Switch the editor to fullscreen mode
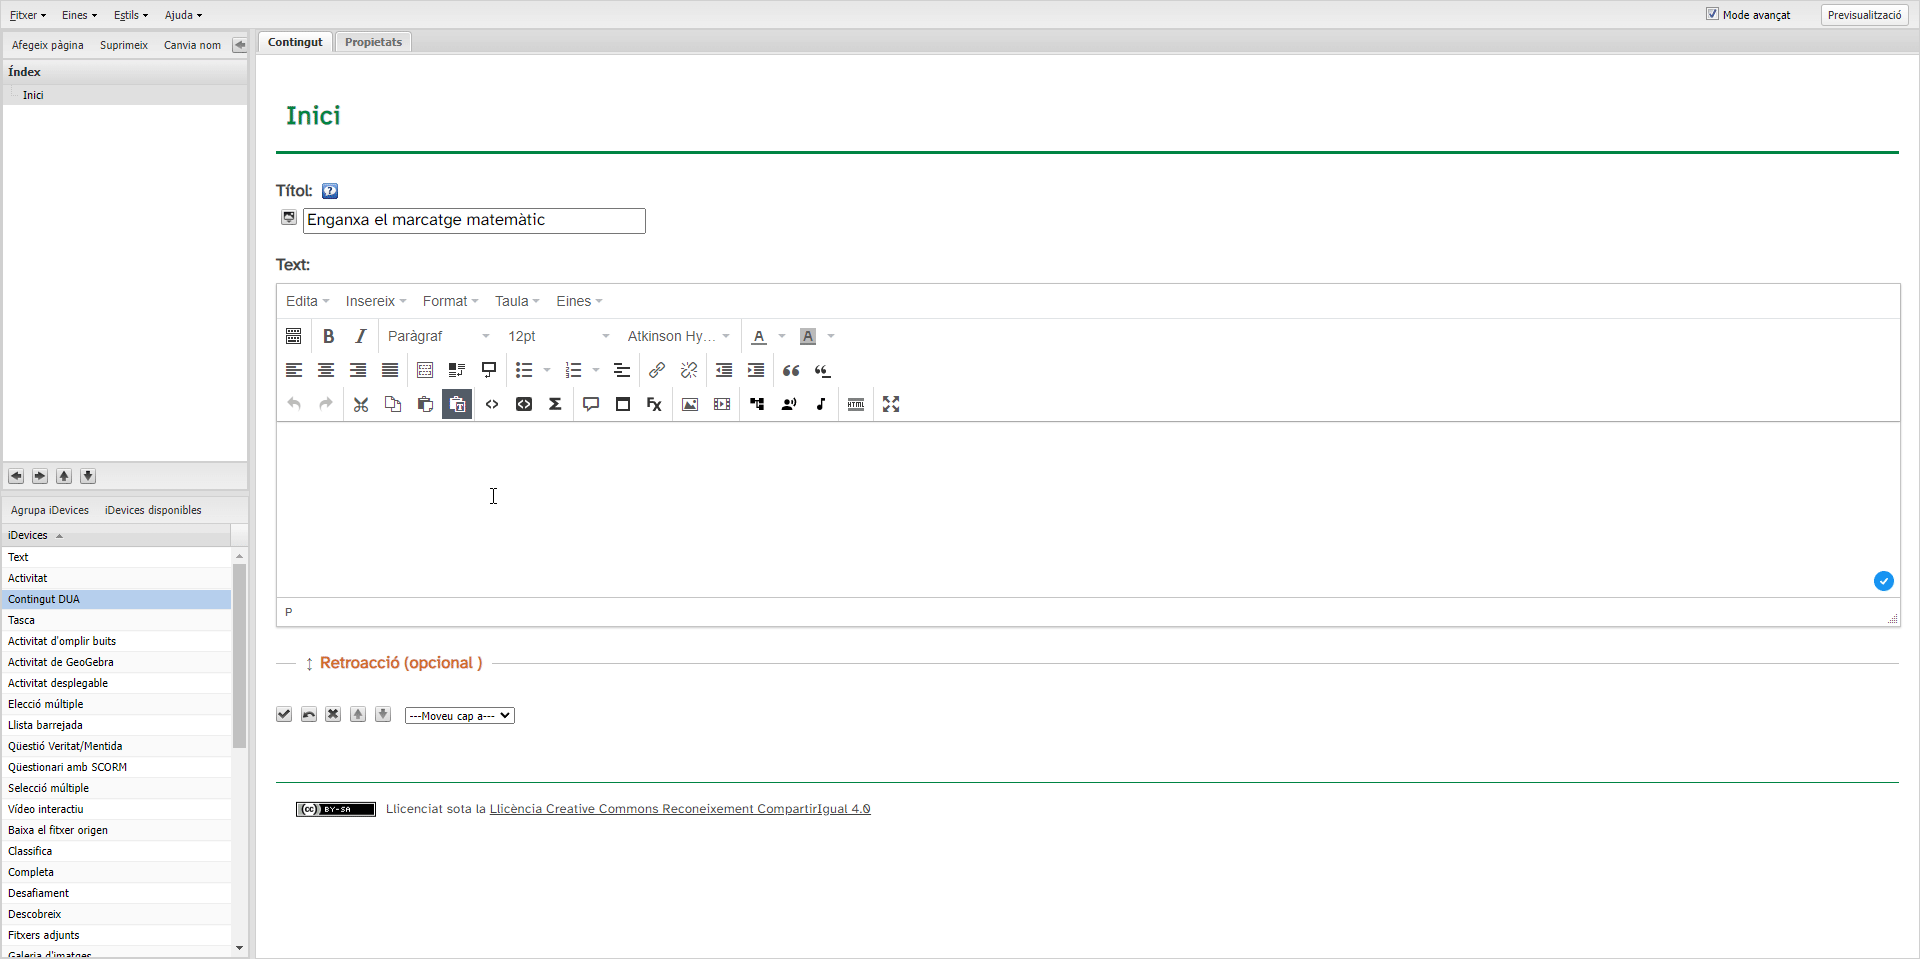 (x=891, y=404)
